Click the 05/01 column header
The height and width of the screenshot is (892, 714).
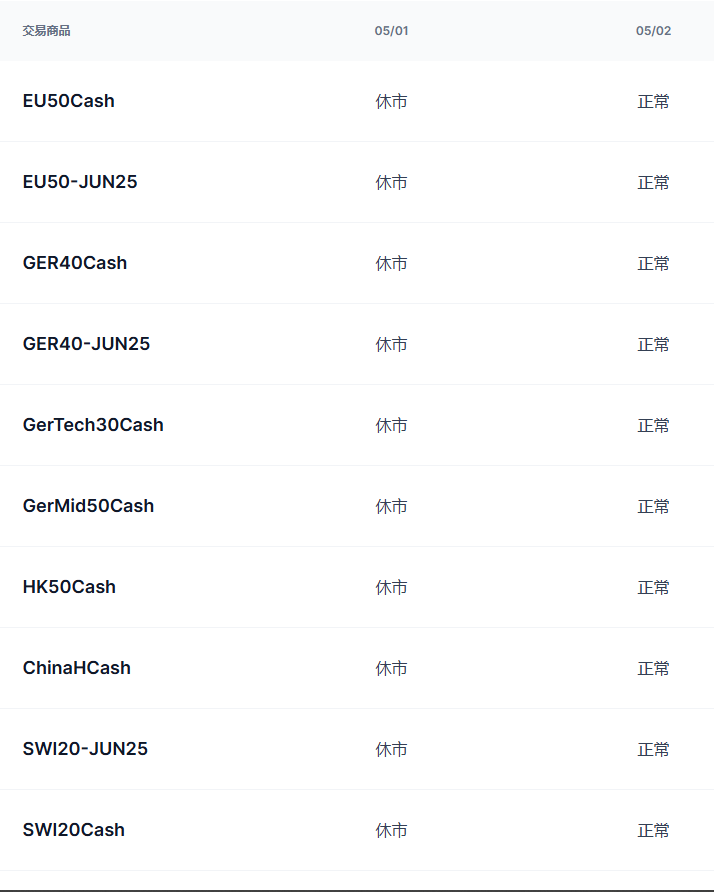tap(391, 31)
